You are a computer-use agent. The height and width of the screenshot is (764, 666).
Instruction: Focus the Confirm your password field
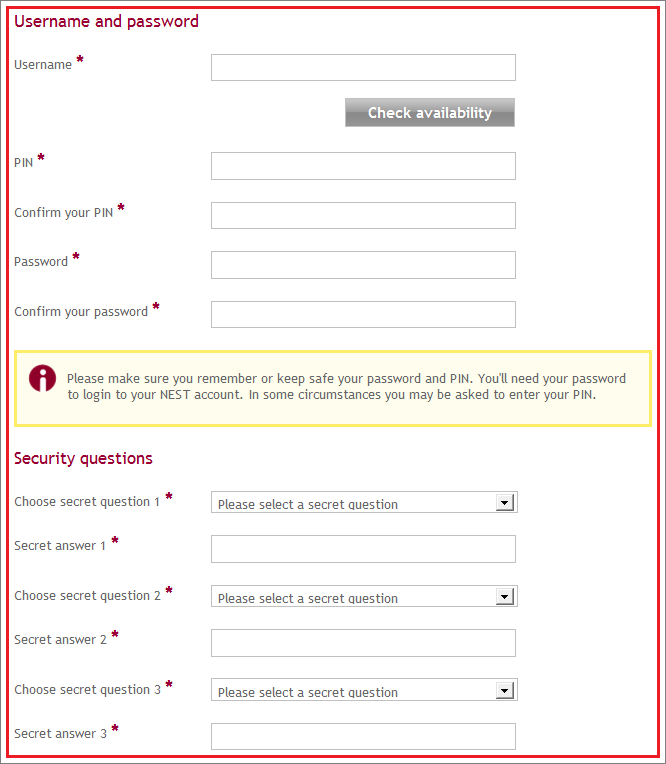363,314
